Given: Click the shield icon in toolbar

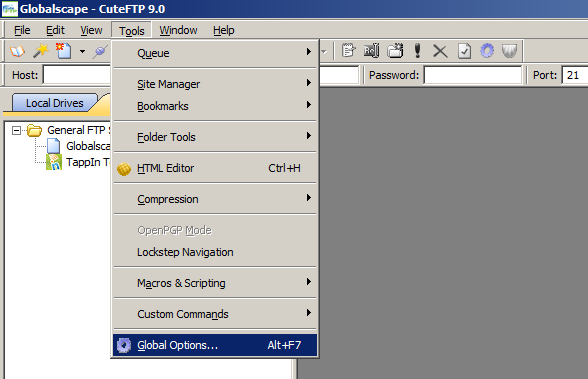Looking at the screenshot, I should pos(510,51).
